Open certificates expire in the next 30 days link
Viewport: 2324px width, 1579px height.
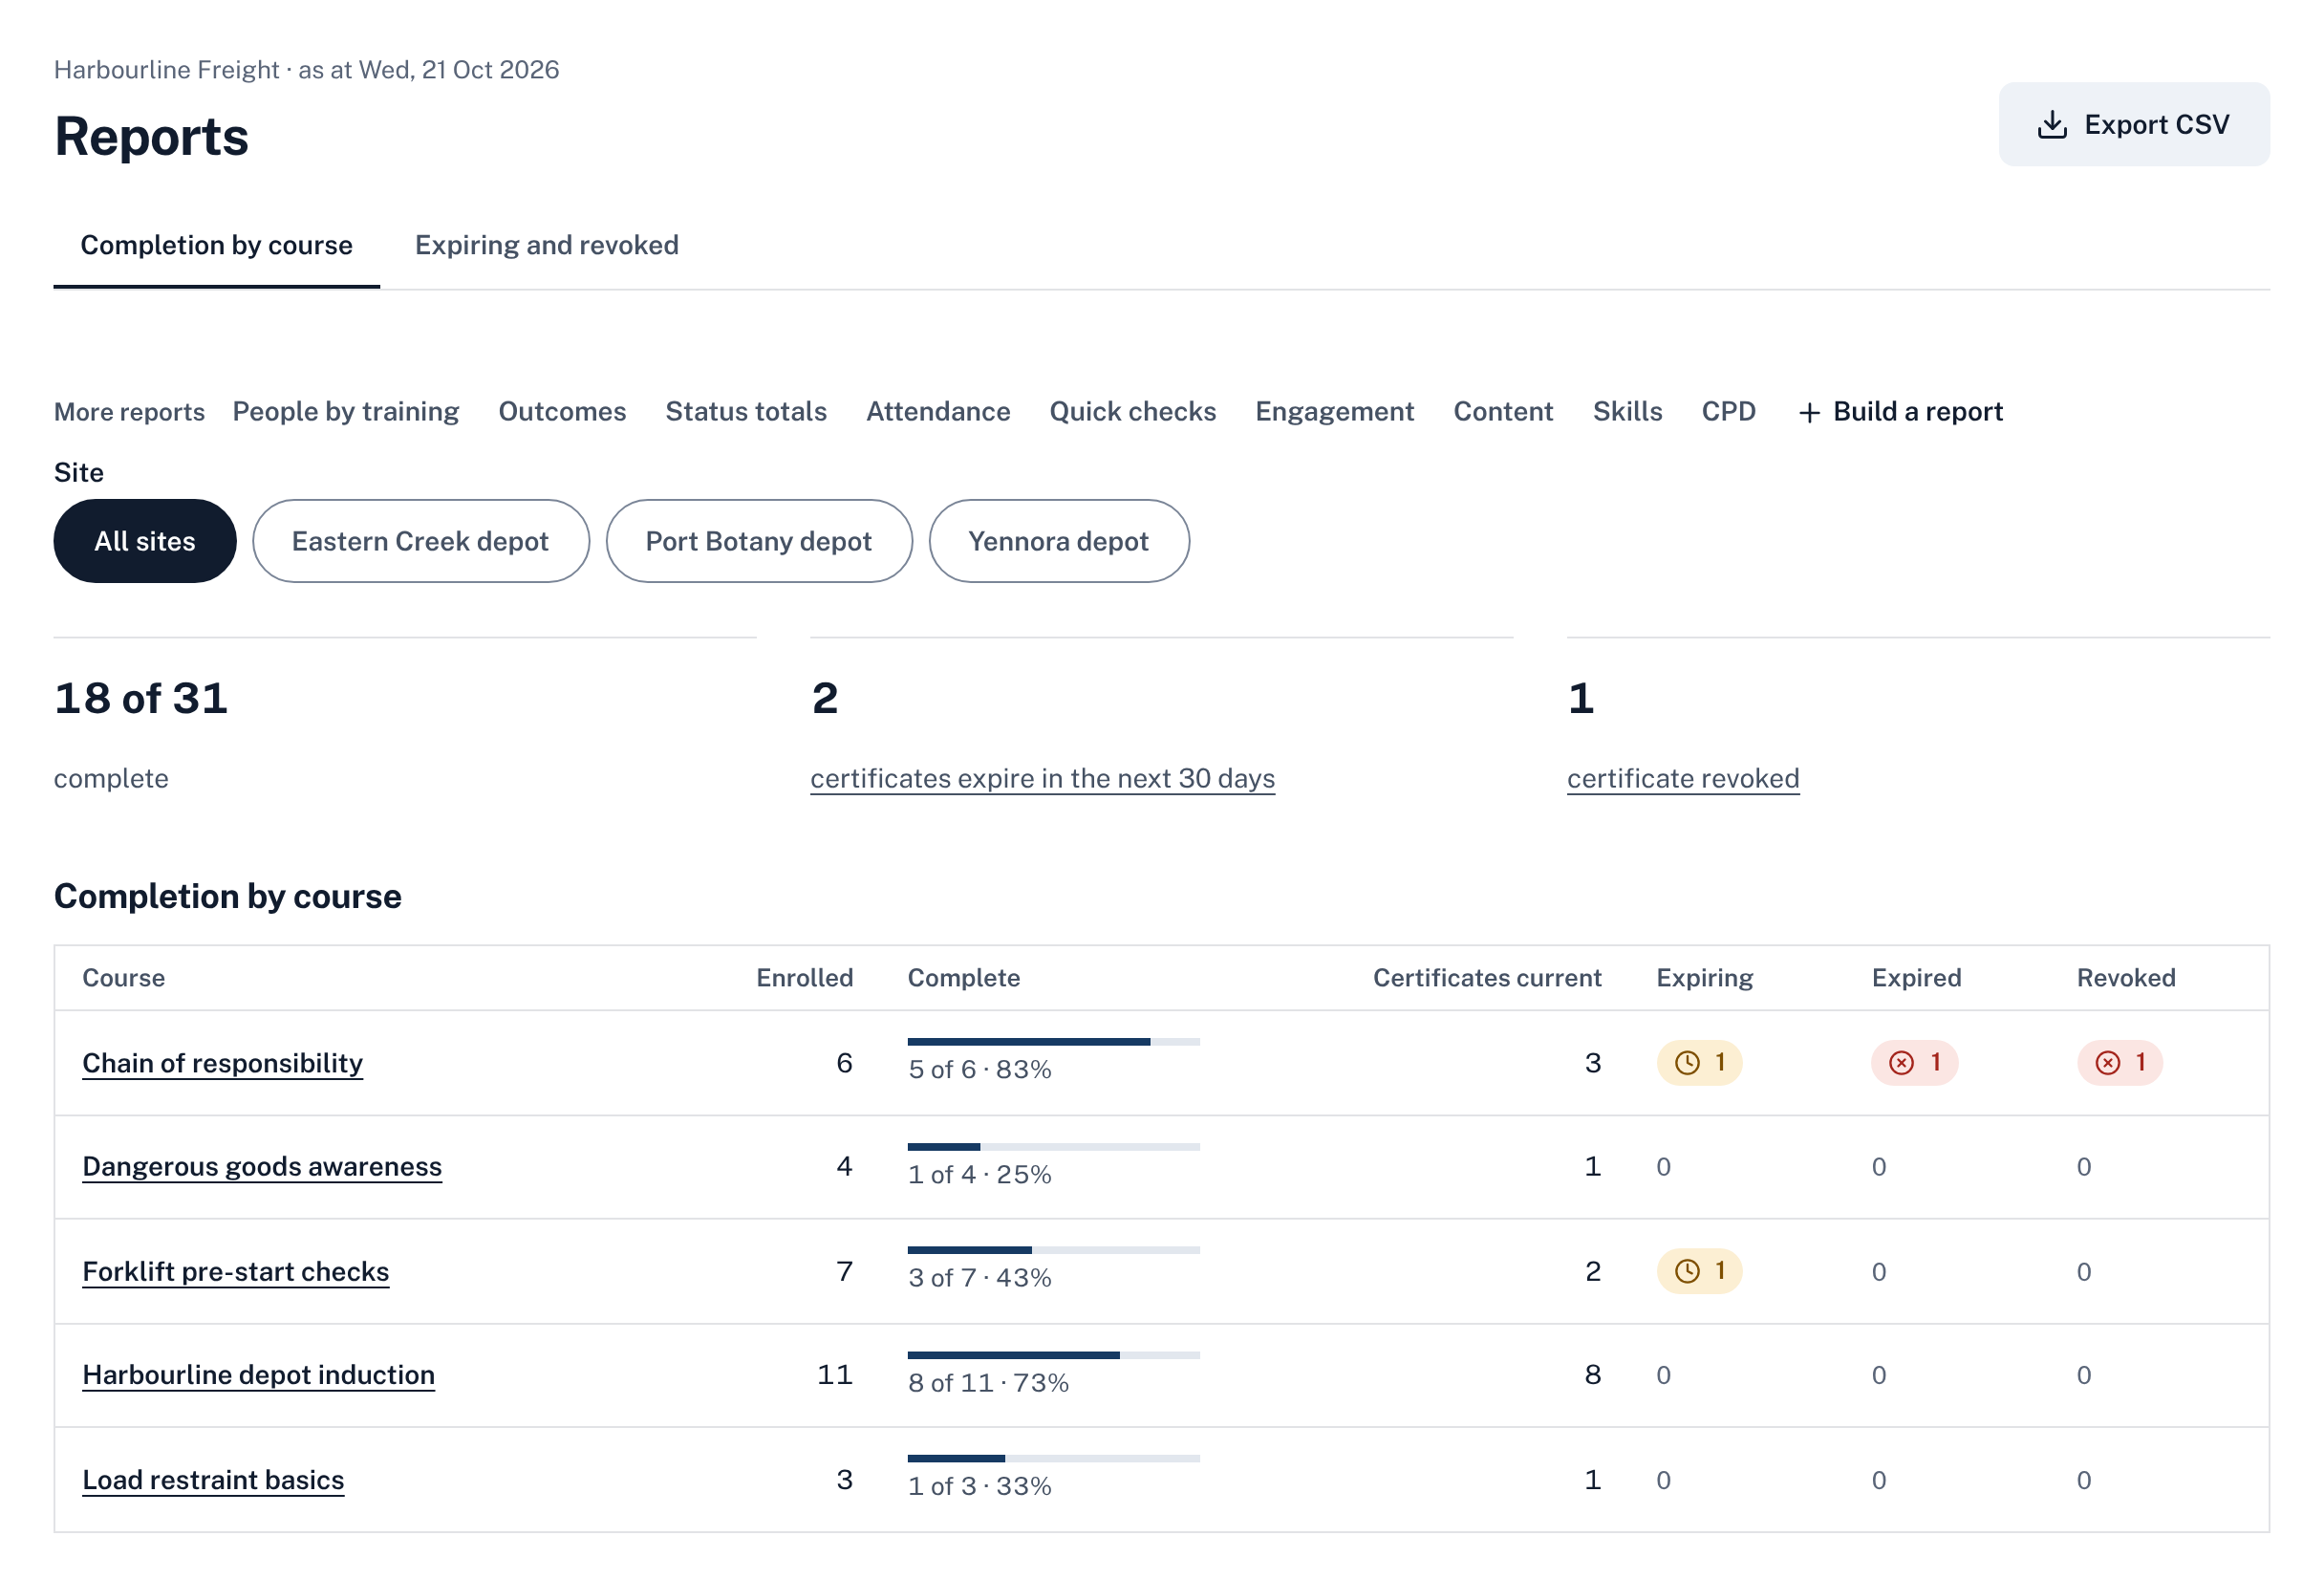click(1043, 778)
